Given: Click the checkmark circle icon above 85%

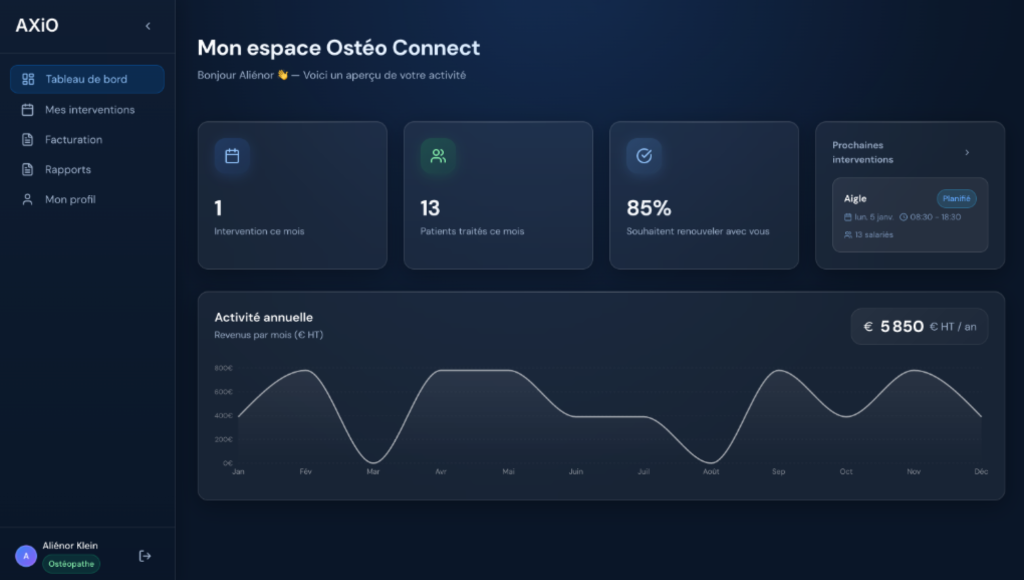Looking at the screenshot, I should 644,156.
